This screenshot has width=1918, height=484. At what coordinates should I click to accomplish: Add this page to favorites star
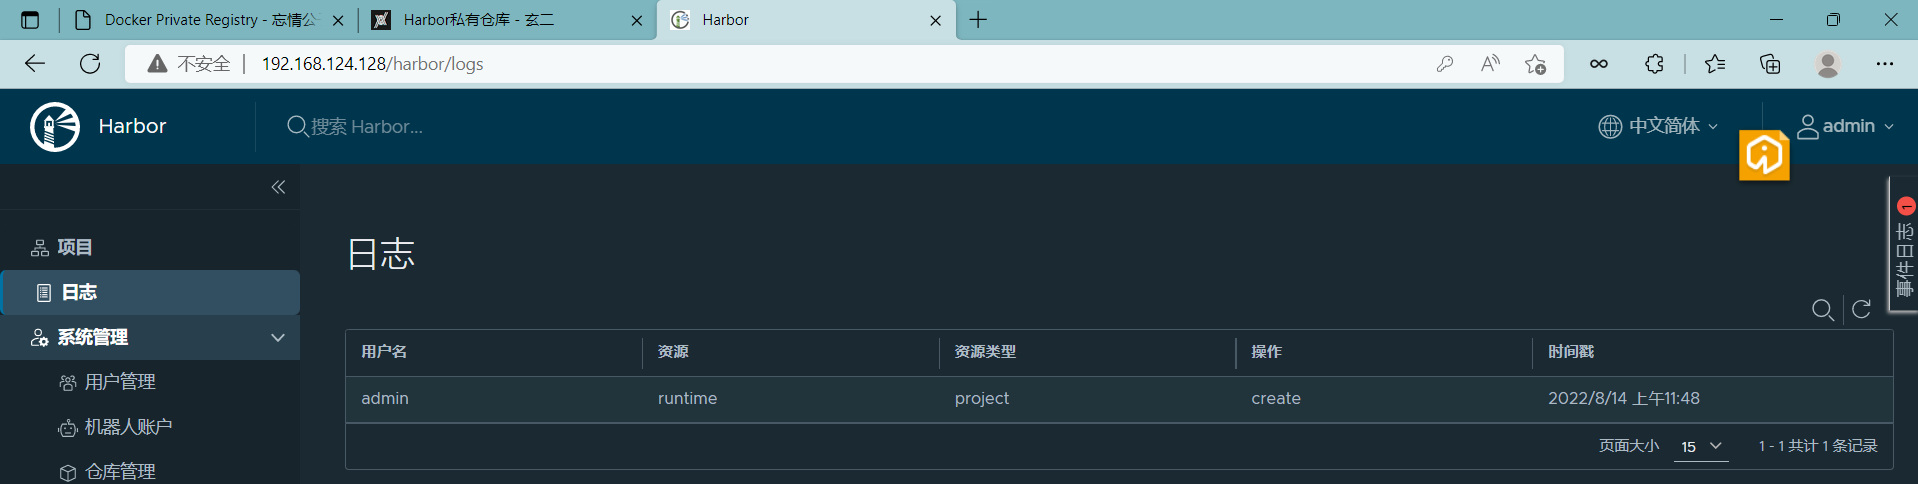1536,64
